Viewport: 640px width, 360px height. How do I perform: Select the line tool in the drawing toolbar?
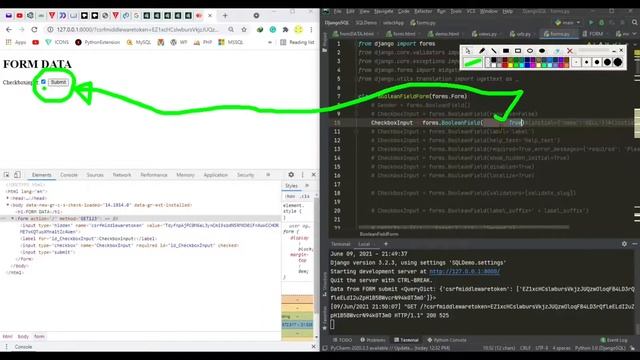coord(493,51)
